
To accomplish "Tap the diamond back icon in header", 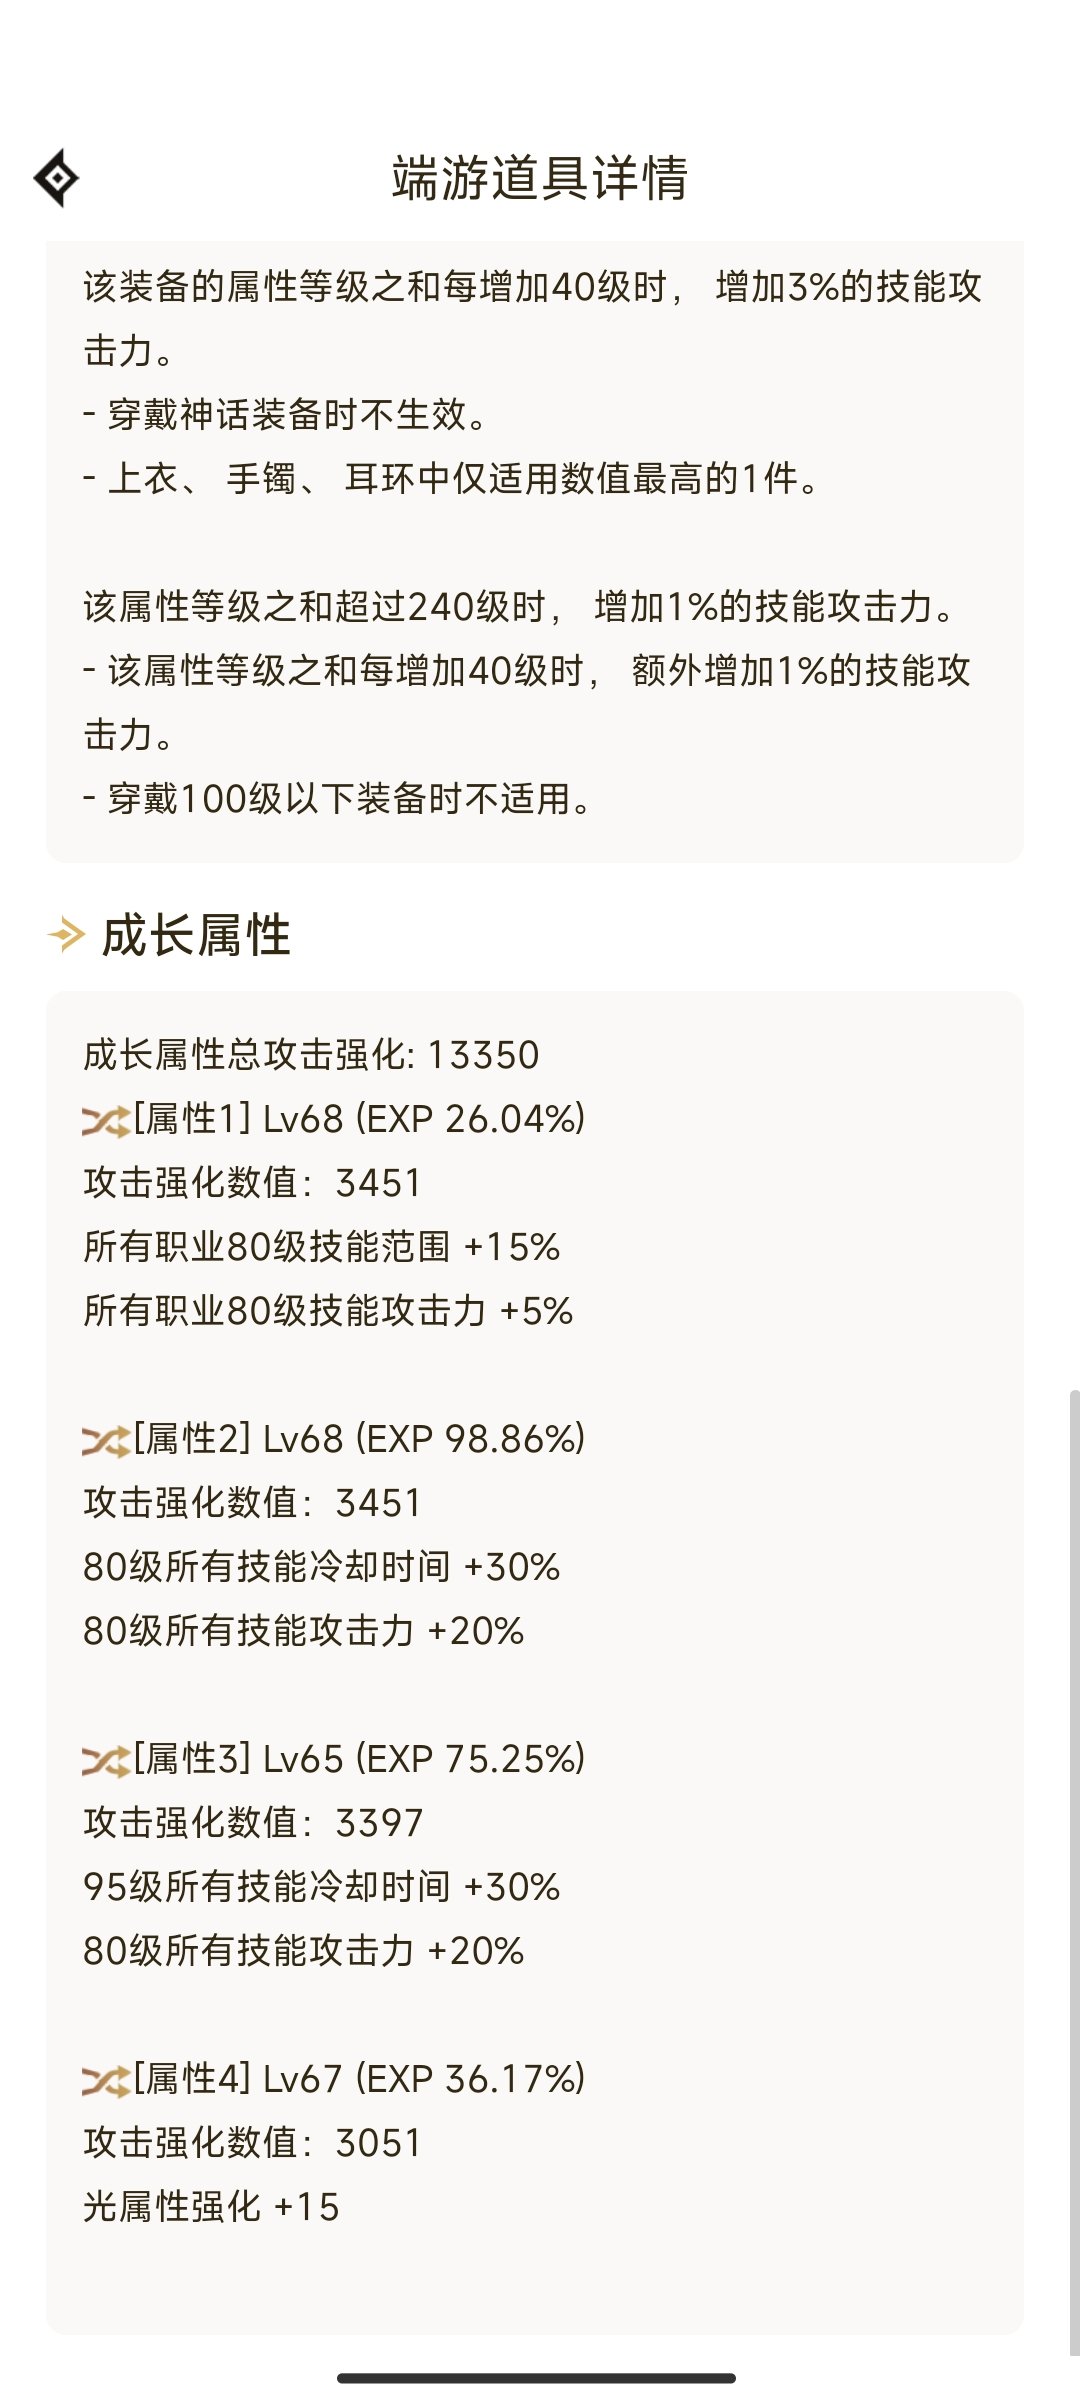I will (56, 178).
